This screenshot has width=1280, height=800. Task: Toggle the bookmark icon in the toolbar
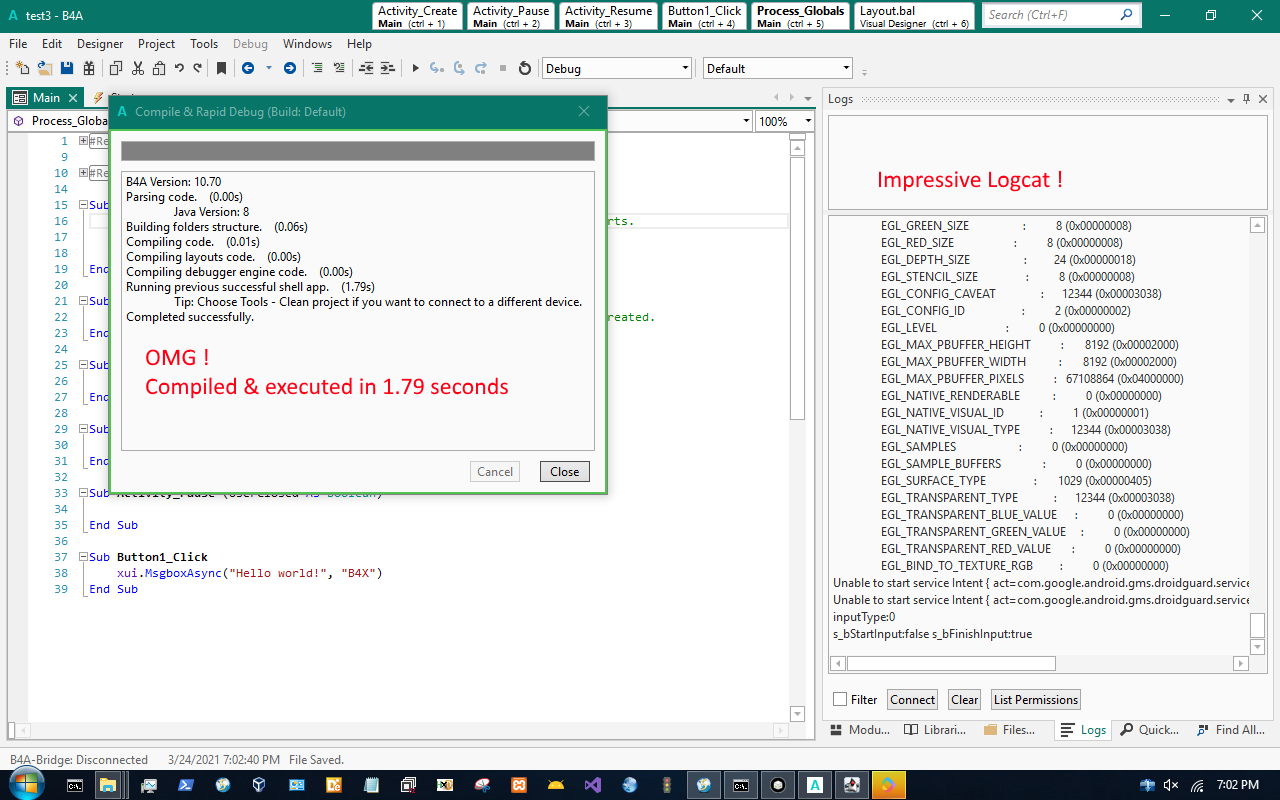tap(221, 68)
